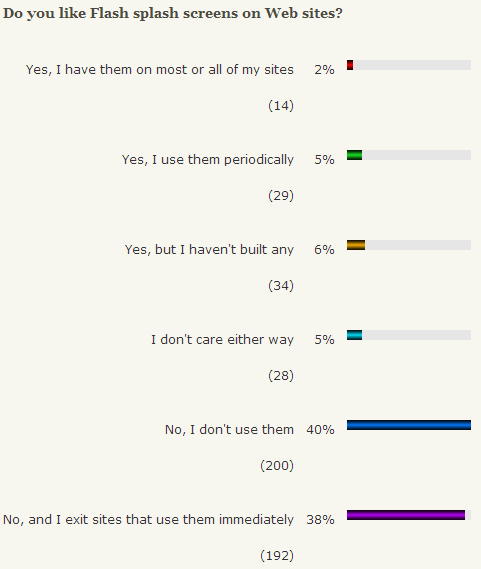Click the (200) vote count

[277, 466]
